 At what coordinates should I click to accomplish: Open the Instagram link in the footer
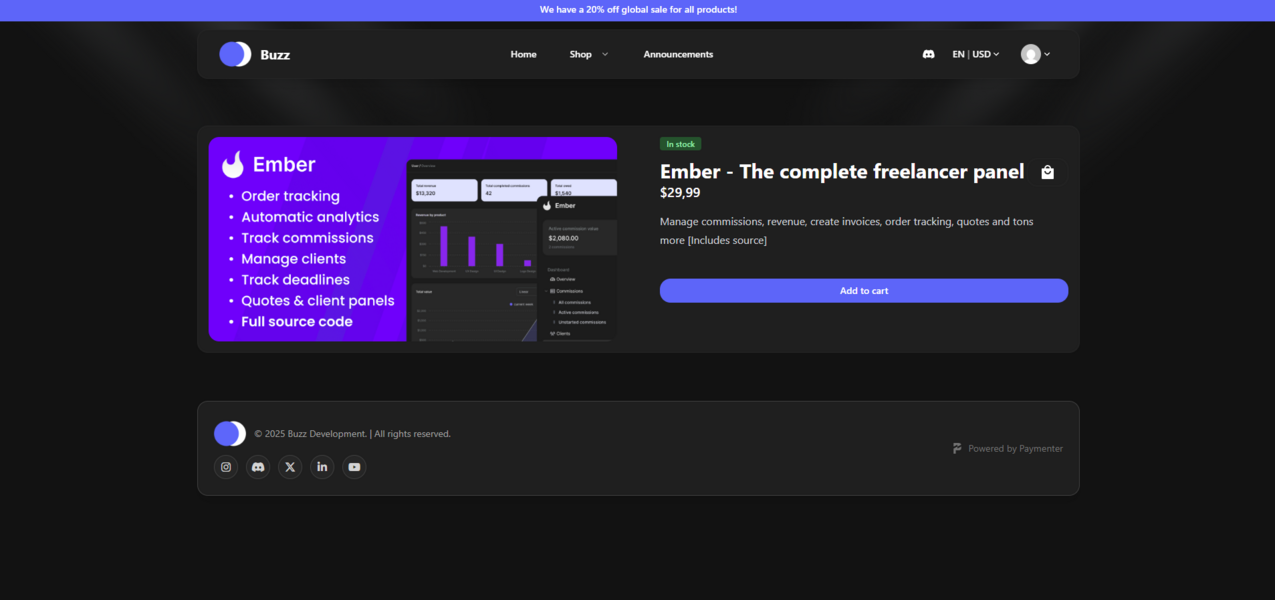click(x=226, y=467)
